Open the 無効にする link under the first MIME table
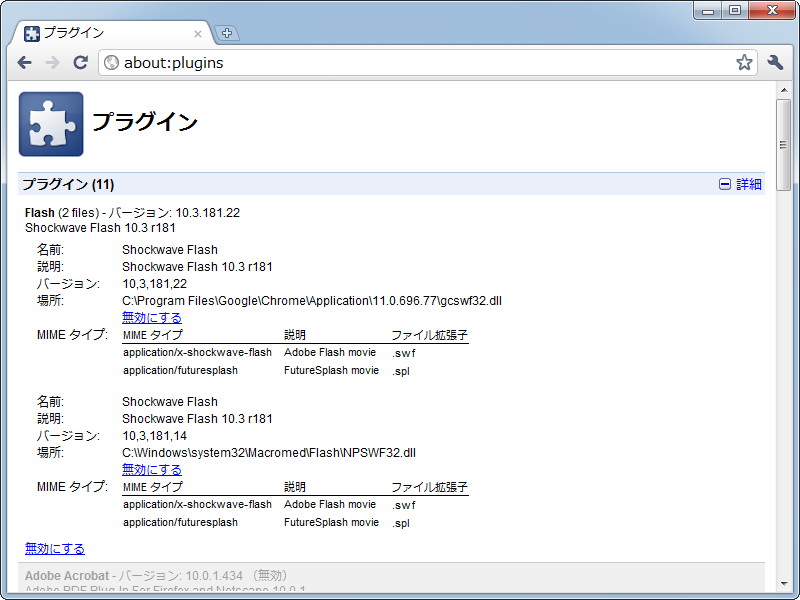 pos(151,469)
